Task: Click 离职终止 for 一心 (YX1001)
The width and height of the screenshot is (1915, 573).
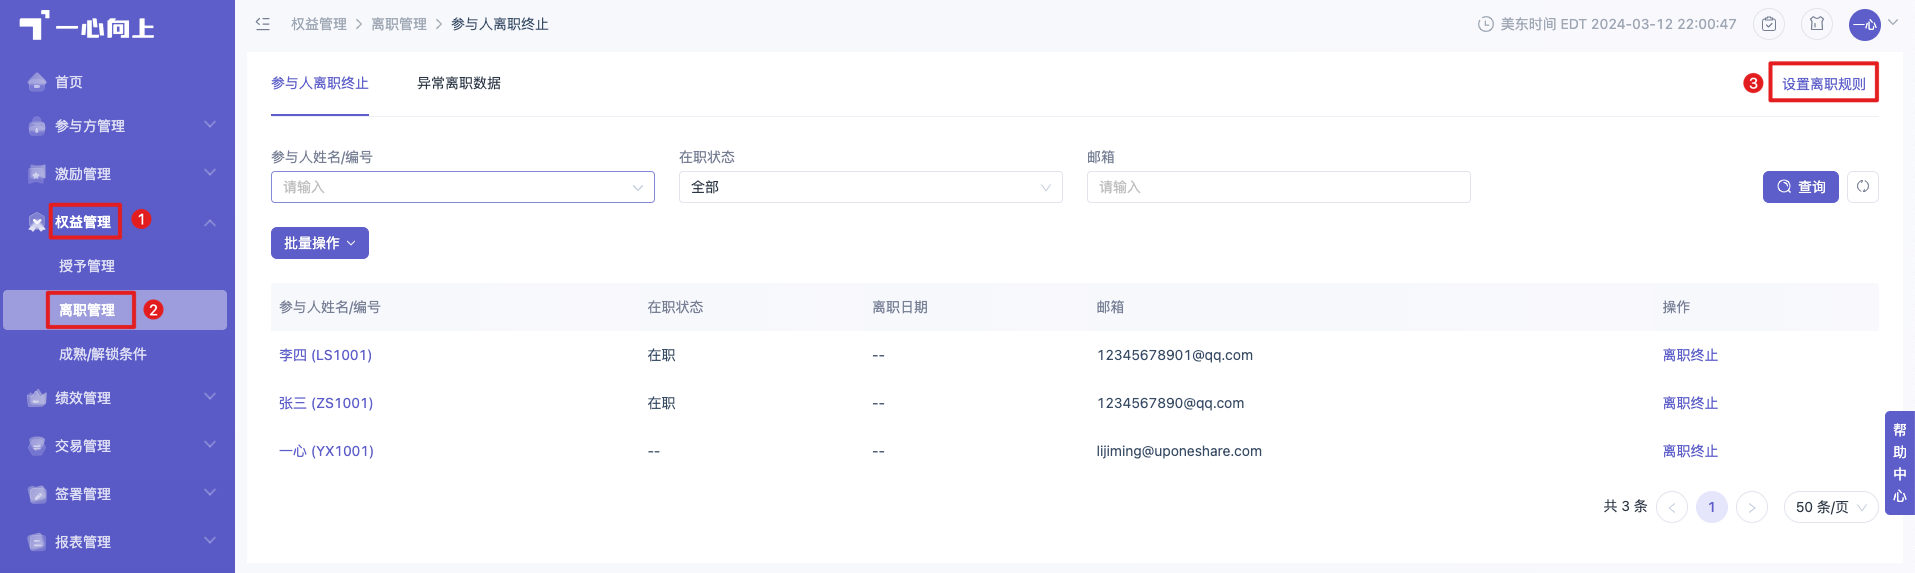Action: click(x=1690, y=451)
